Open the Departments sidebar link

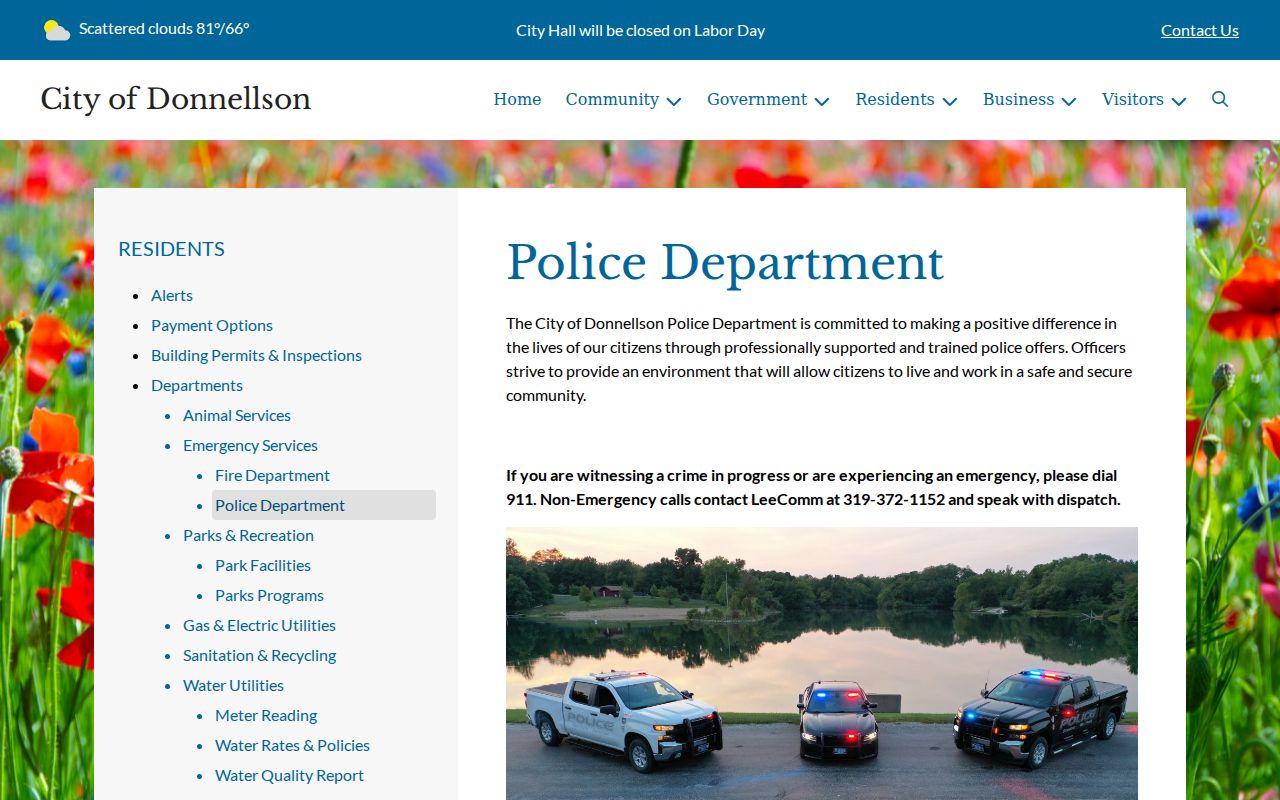[197, 385]
